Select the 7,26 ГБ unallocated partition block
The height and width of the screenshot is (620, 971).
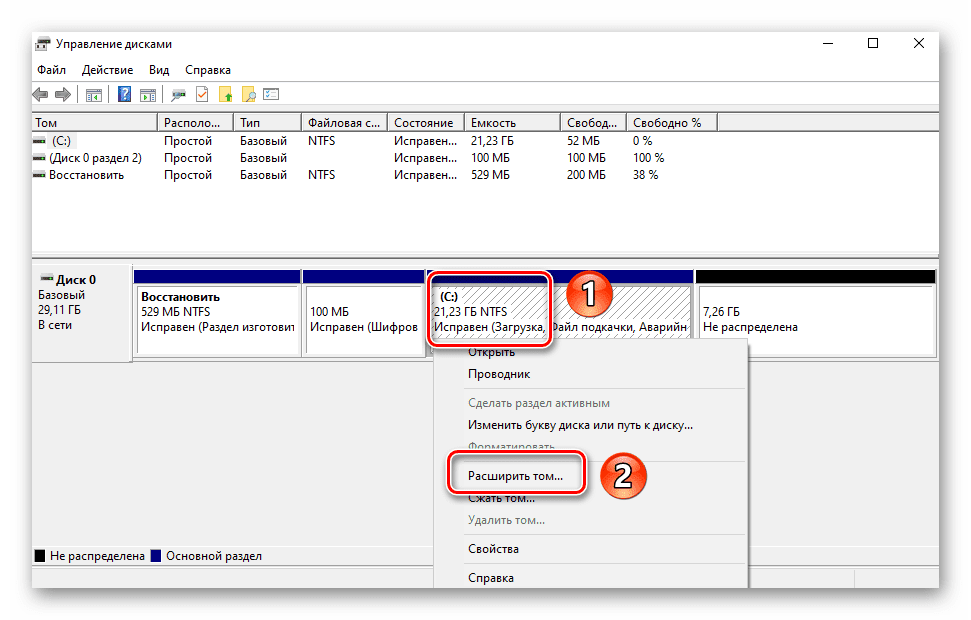pyautogui.click(x=816, y=320)
